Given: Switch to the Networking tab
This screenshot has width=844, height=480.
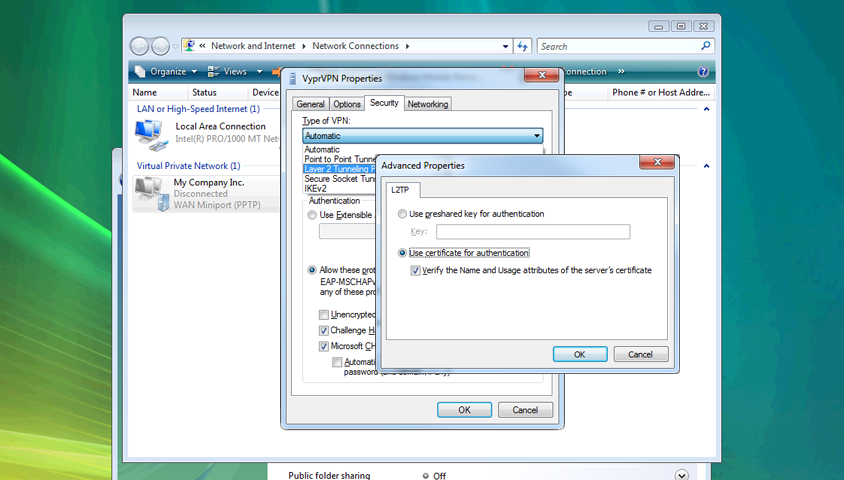Looking at the screenshot, I should tap(427, 104).
